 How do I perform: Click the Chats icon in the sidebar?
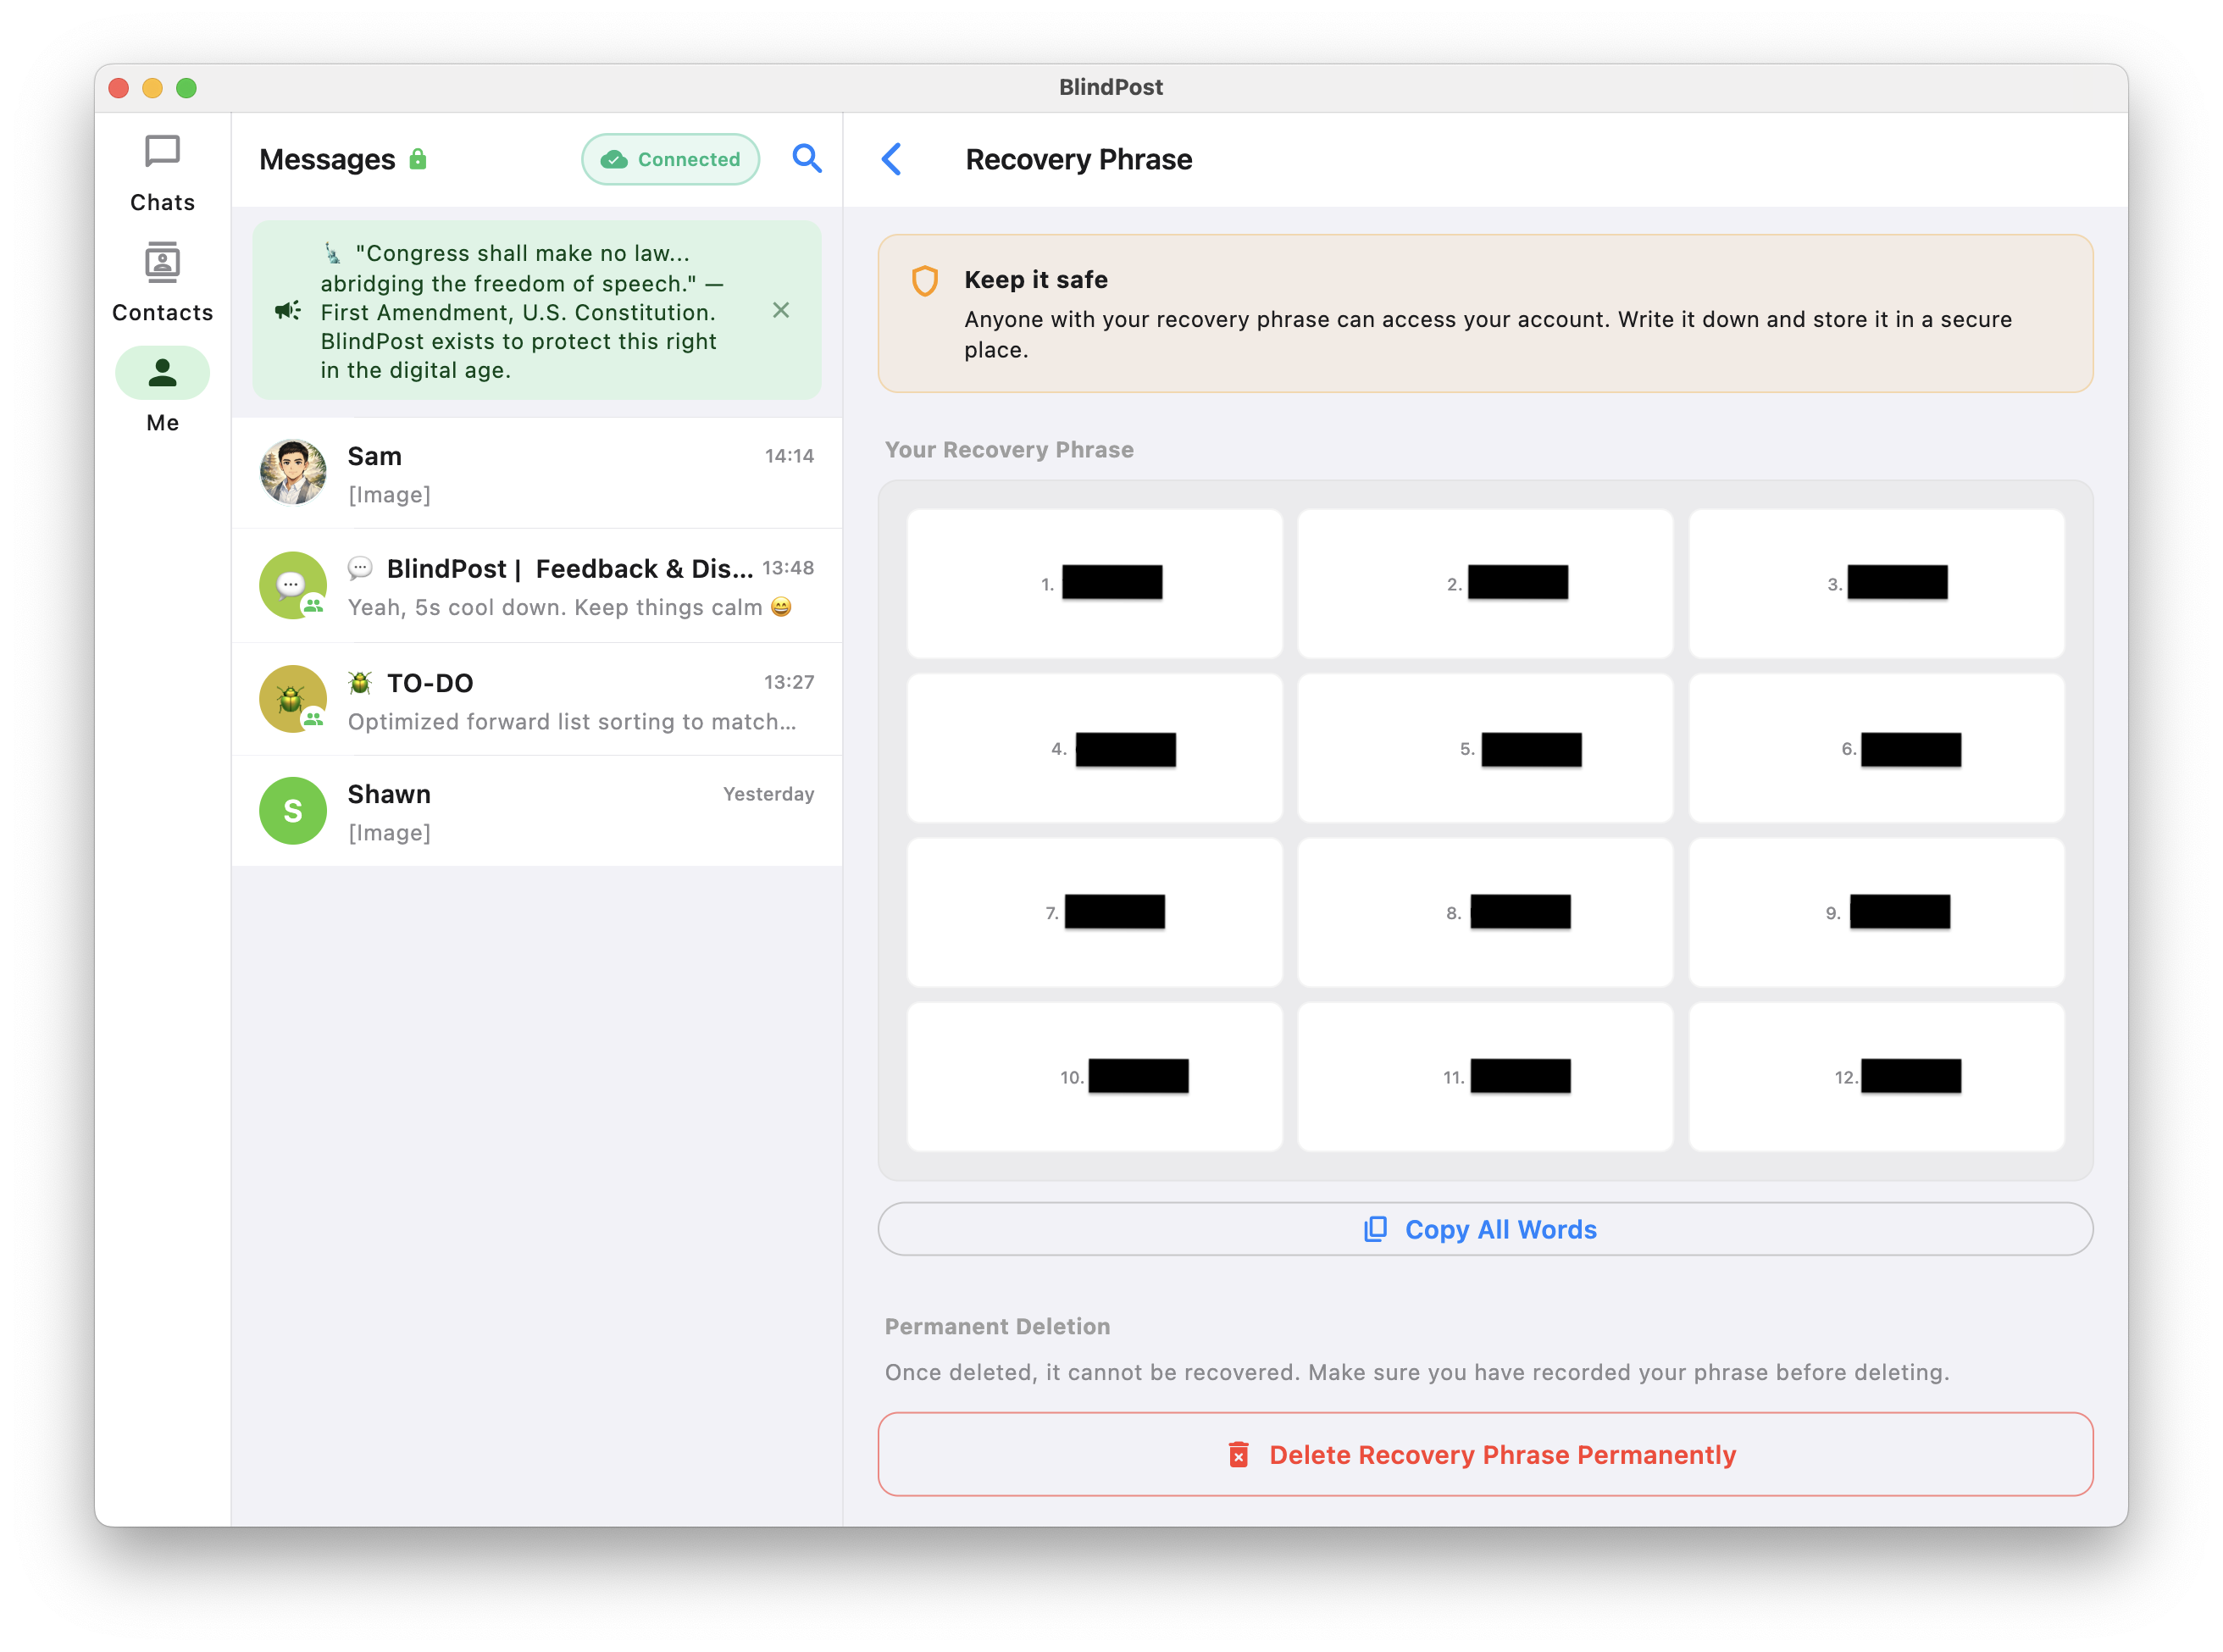pos(161,152)
